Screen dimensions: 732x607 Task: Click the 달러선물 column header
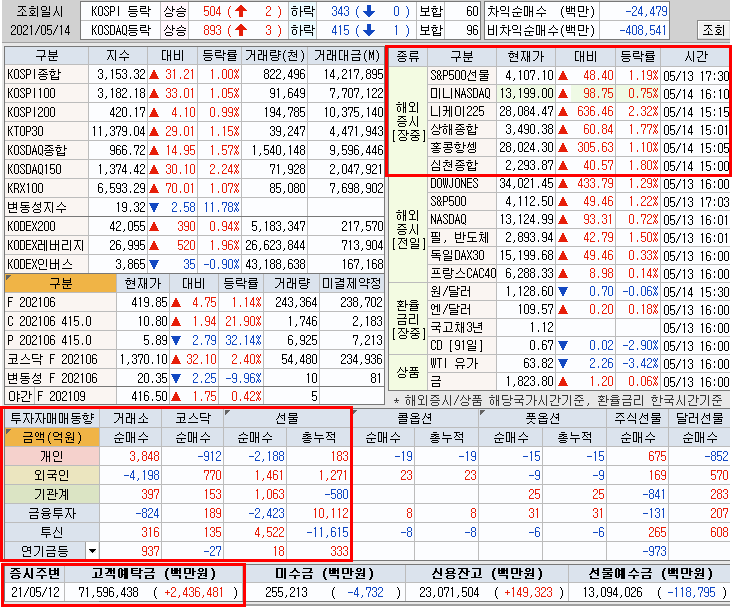tap(699, 418)
